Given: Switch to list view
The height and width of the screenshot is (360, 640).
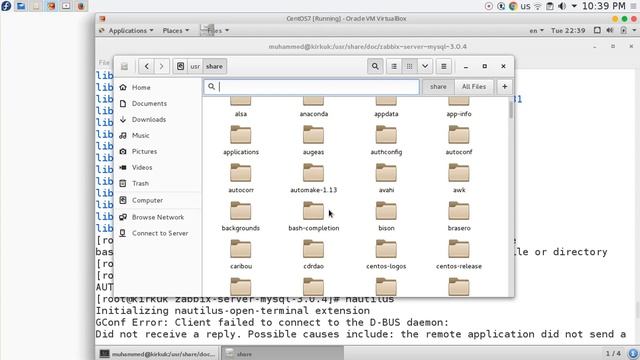Looking at the screenshot, I should 394,66.
